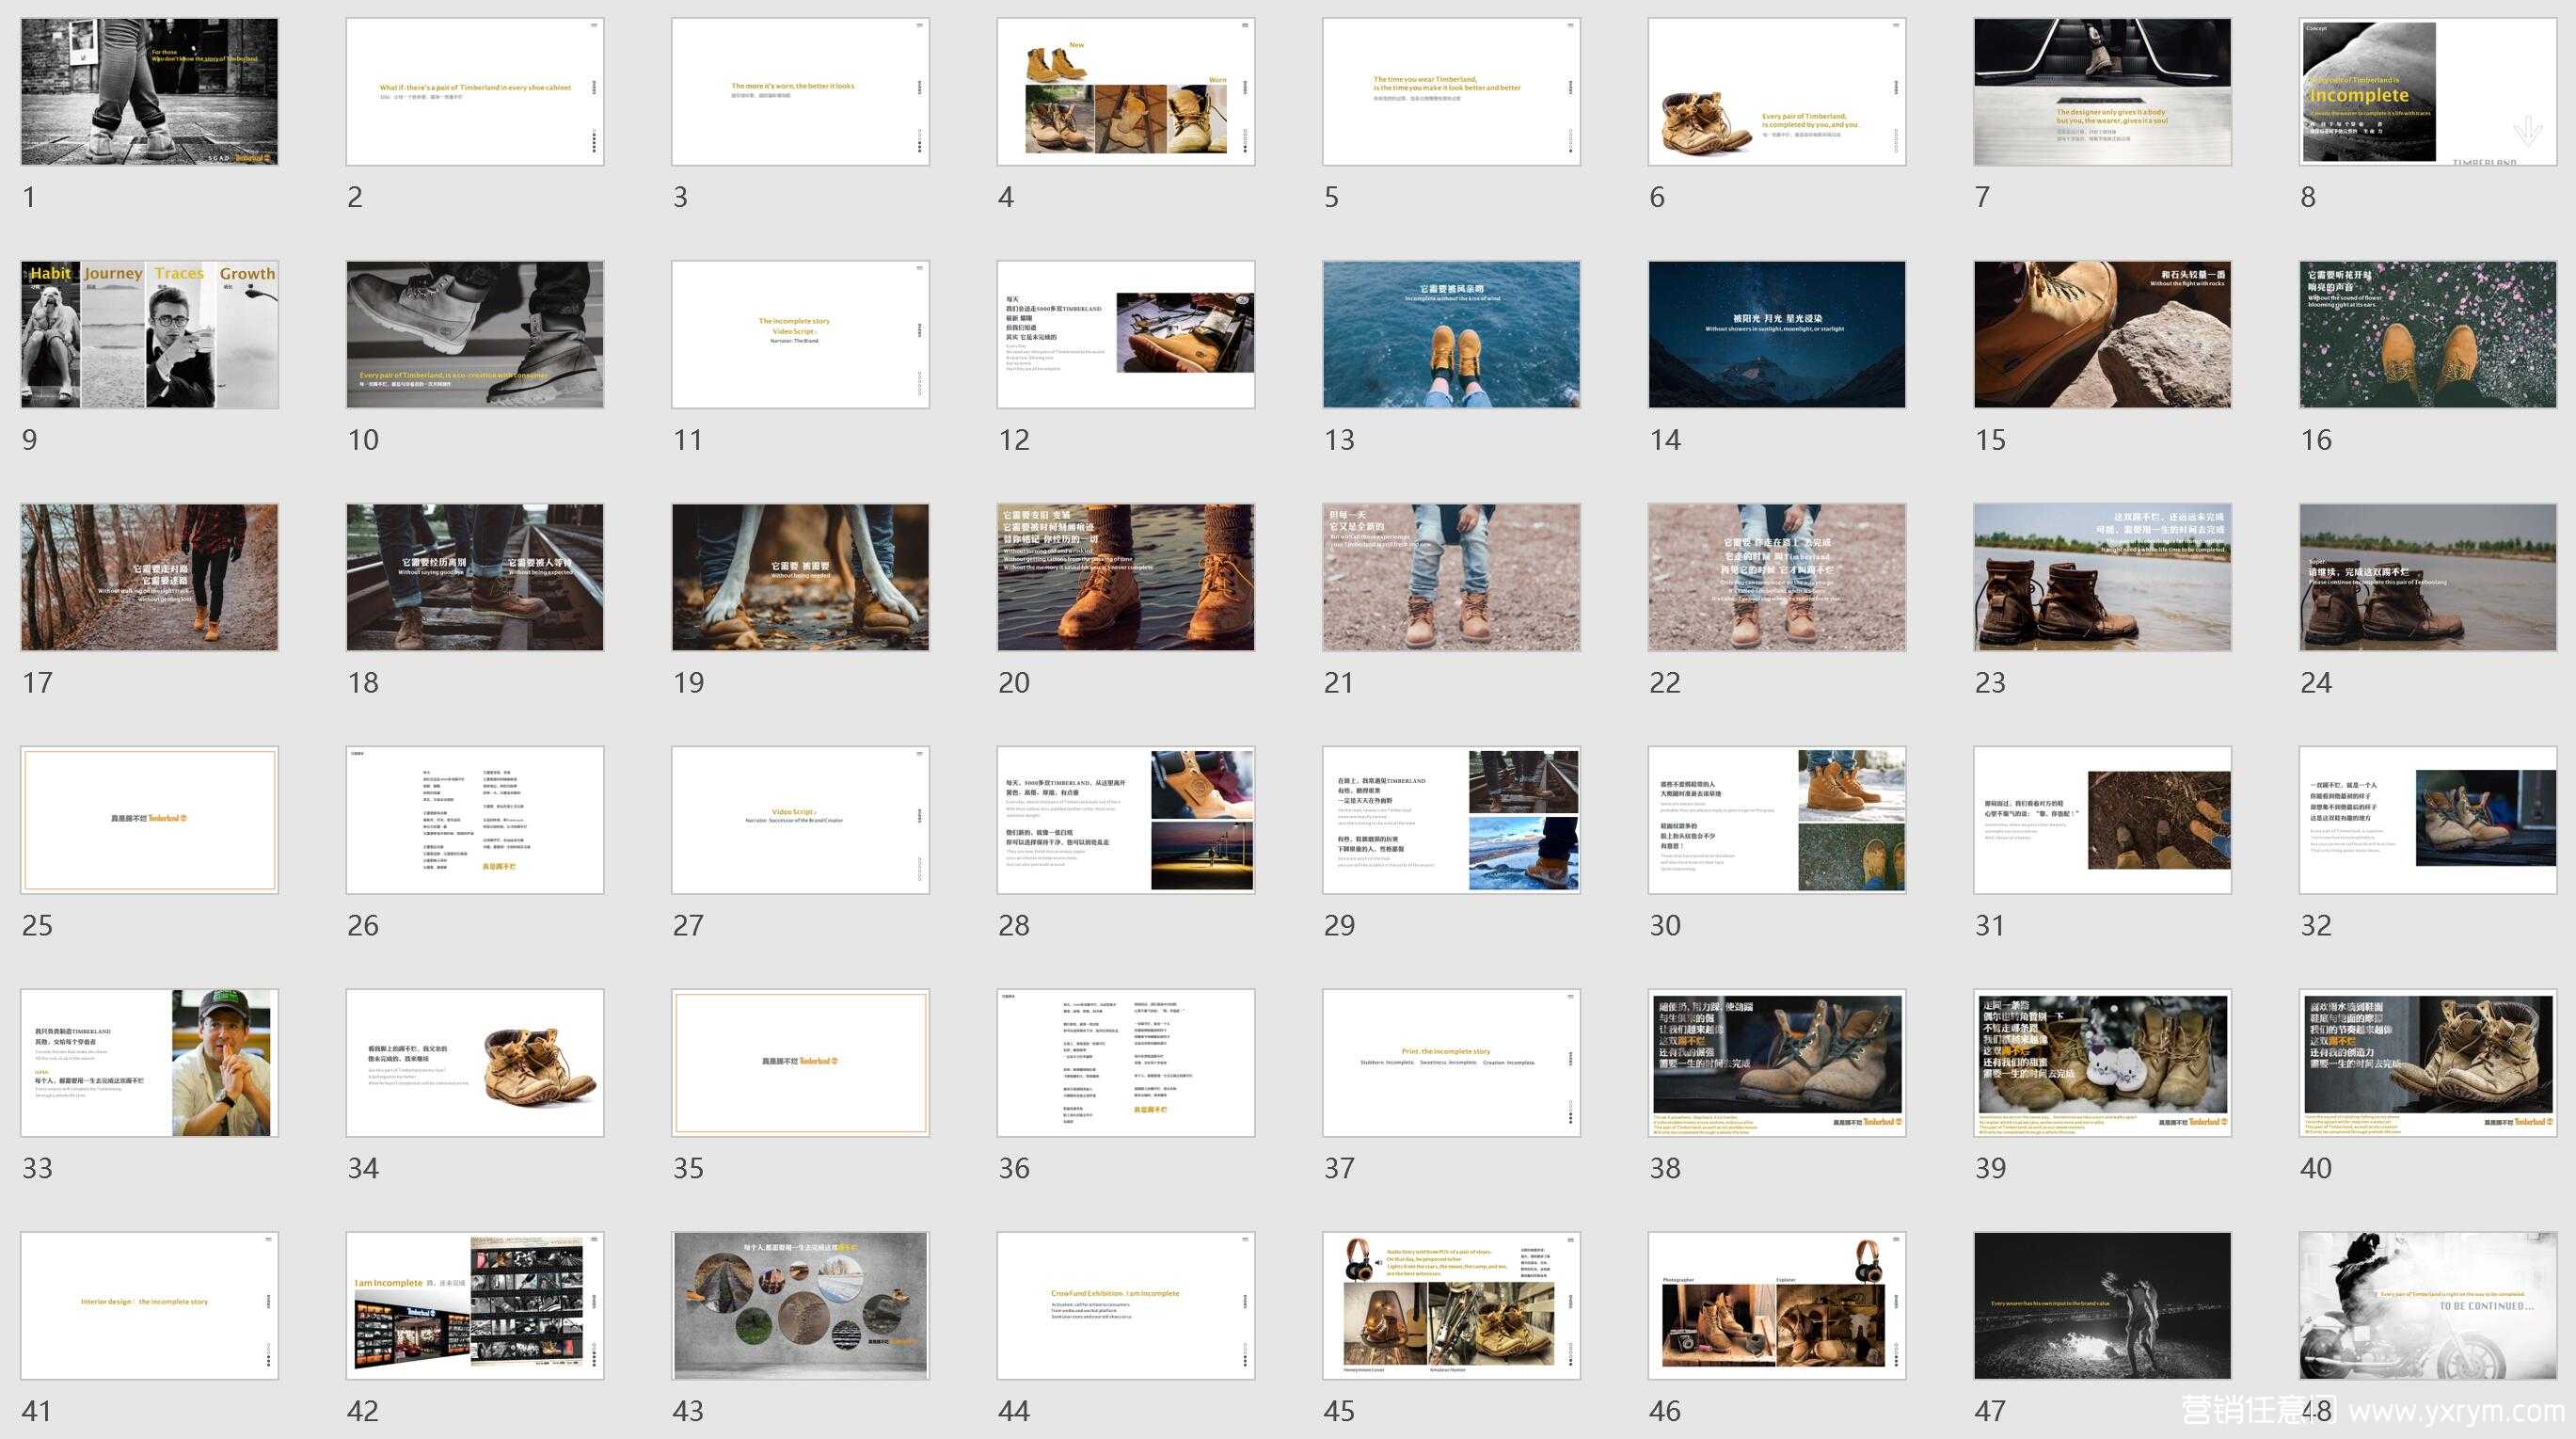2576x1439 pixels.
Task: Select slide 46 Photographer and Explorer thumbnail
Action: 1777,1306
